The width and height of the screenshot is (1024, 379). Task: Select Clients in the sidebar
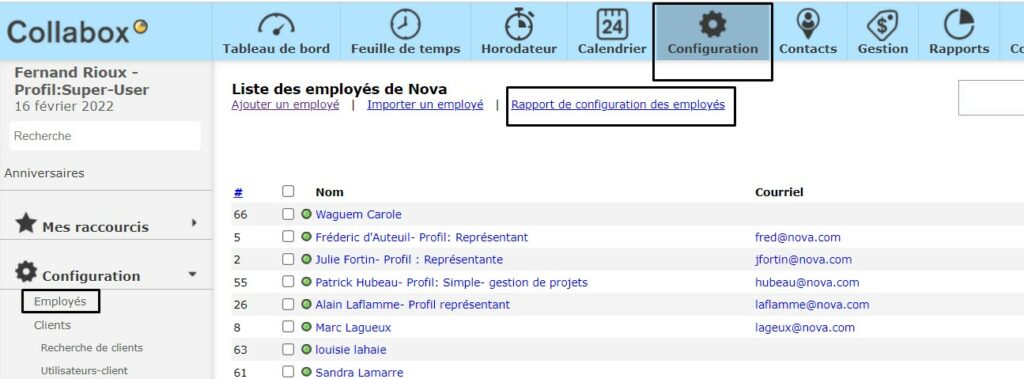point(52,325)
